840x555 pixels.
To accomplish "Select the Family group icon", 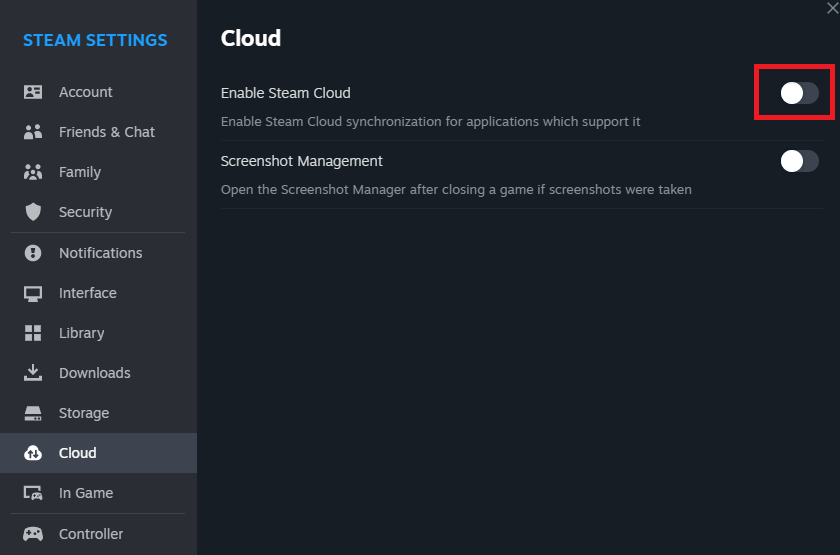I will click(x=33, y=172).
